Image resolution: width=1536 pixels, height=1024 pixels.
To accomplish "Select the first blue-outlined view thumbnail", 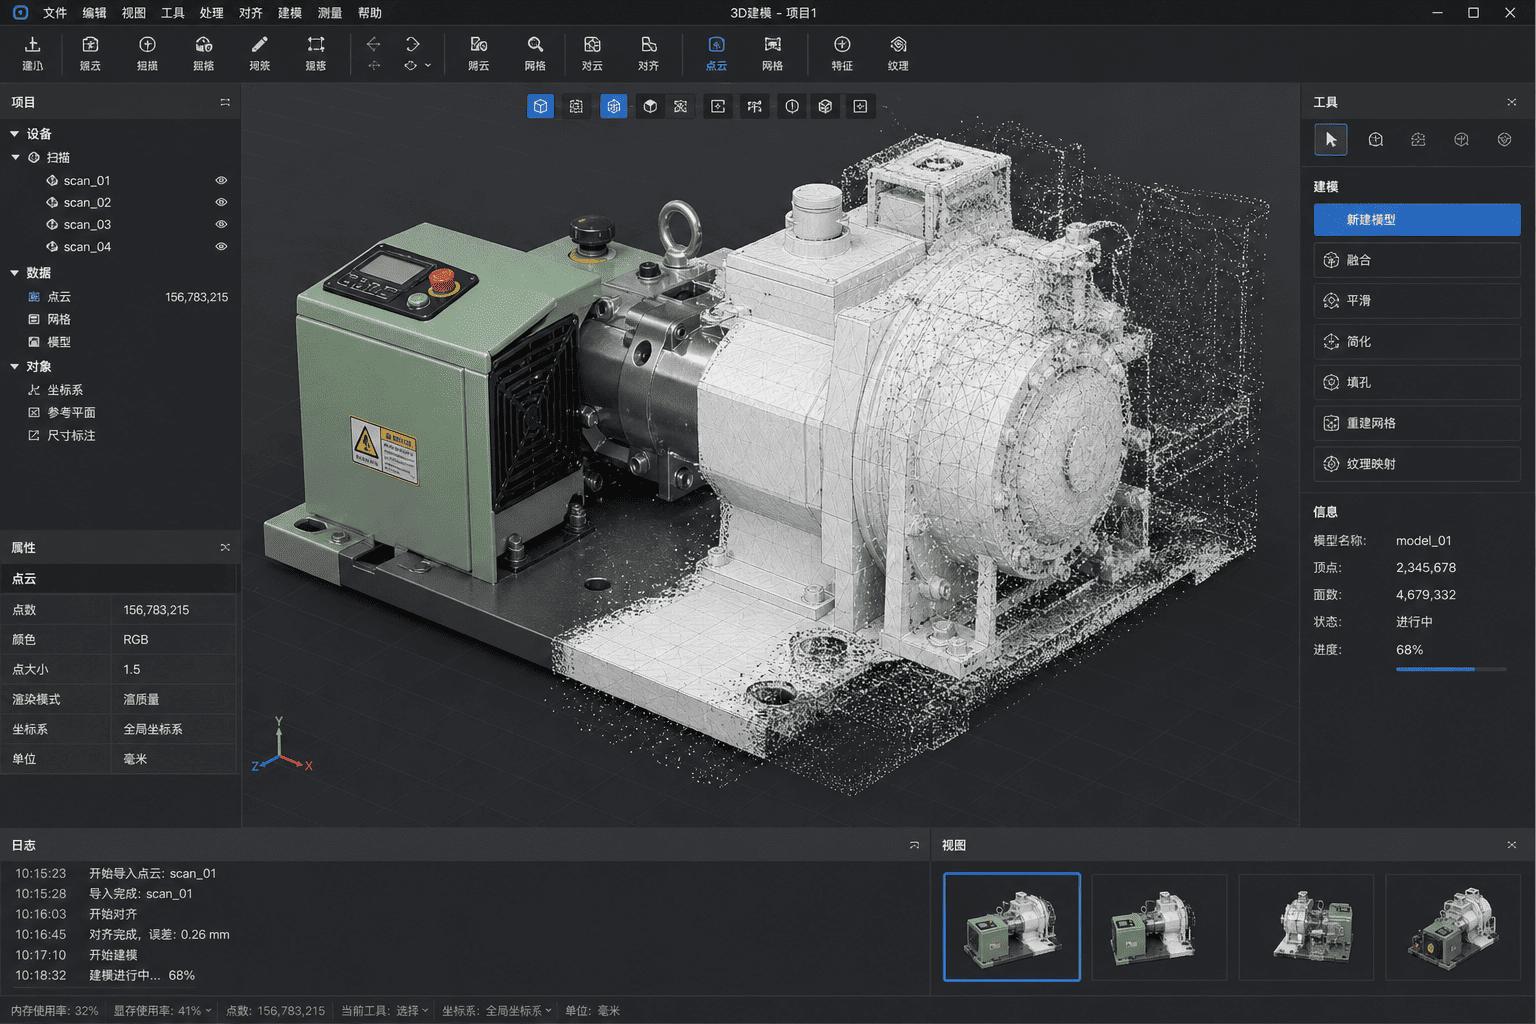I will (1012, 926).
